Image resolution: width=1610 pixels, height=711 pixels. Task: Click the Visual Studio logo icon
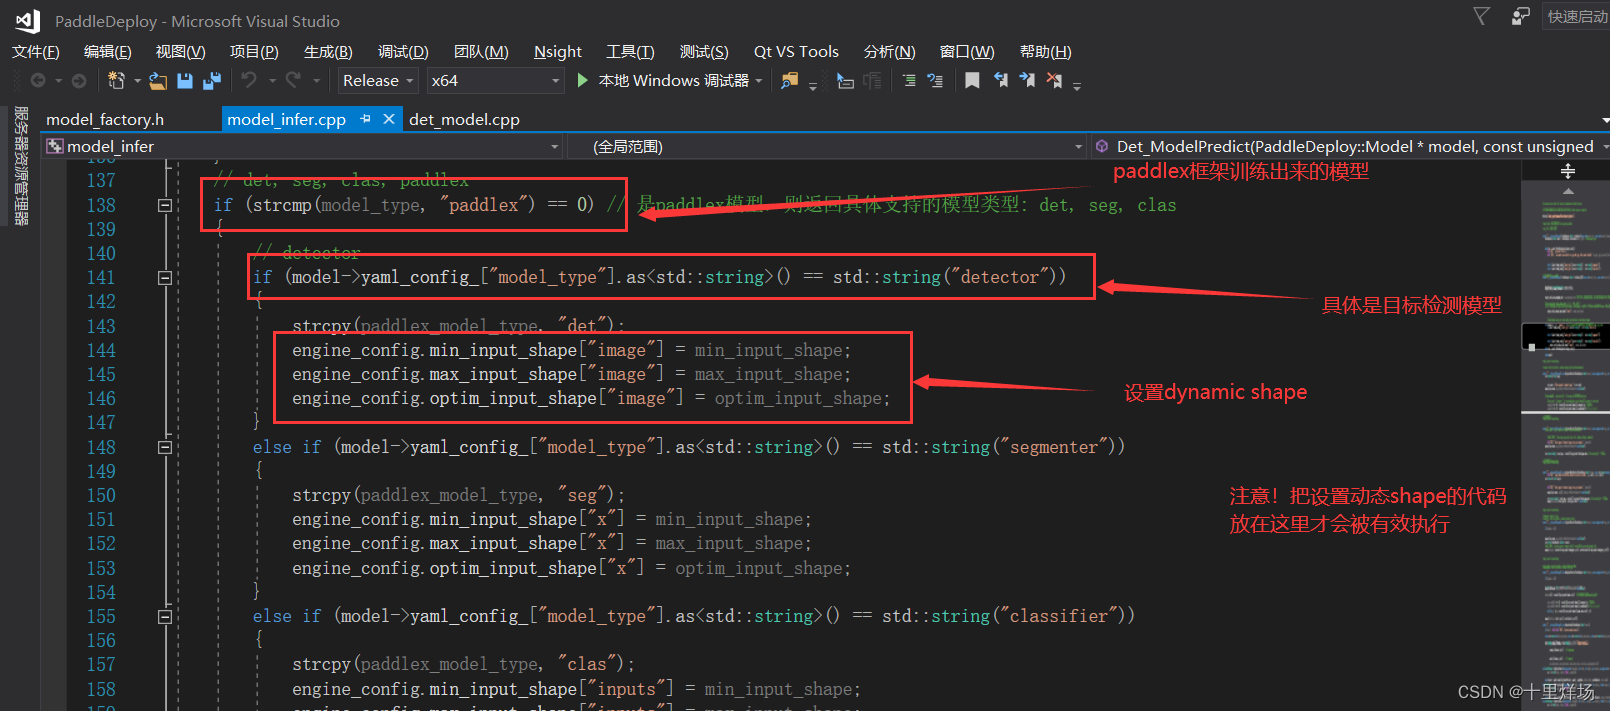[x=28, y=20]
